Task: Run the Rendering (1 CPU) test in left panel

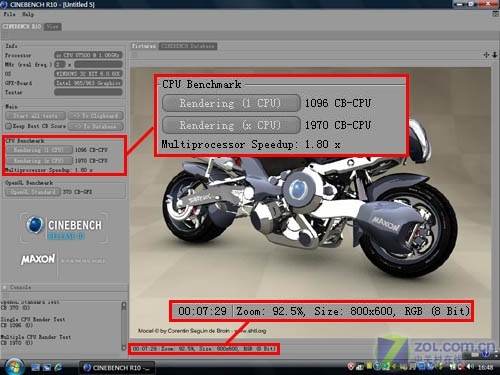Action: [x=39, y=150]
